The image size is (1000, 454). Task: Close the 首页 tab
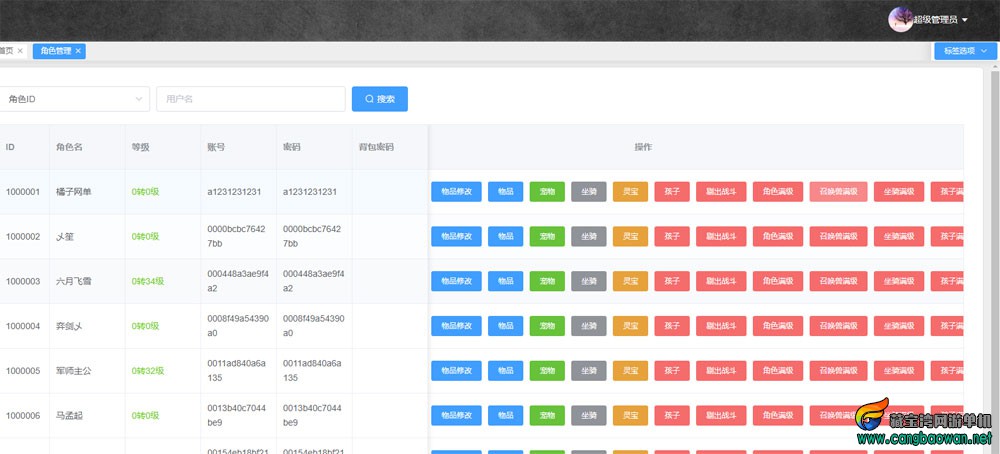(20, 51)
